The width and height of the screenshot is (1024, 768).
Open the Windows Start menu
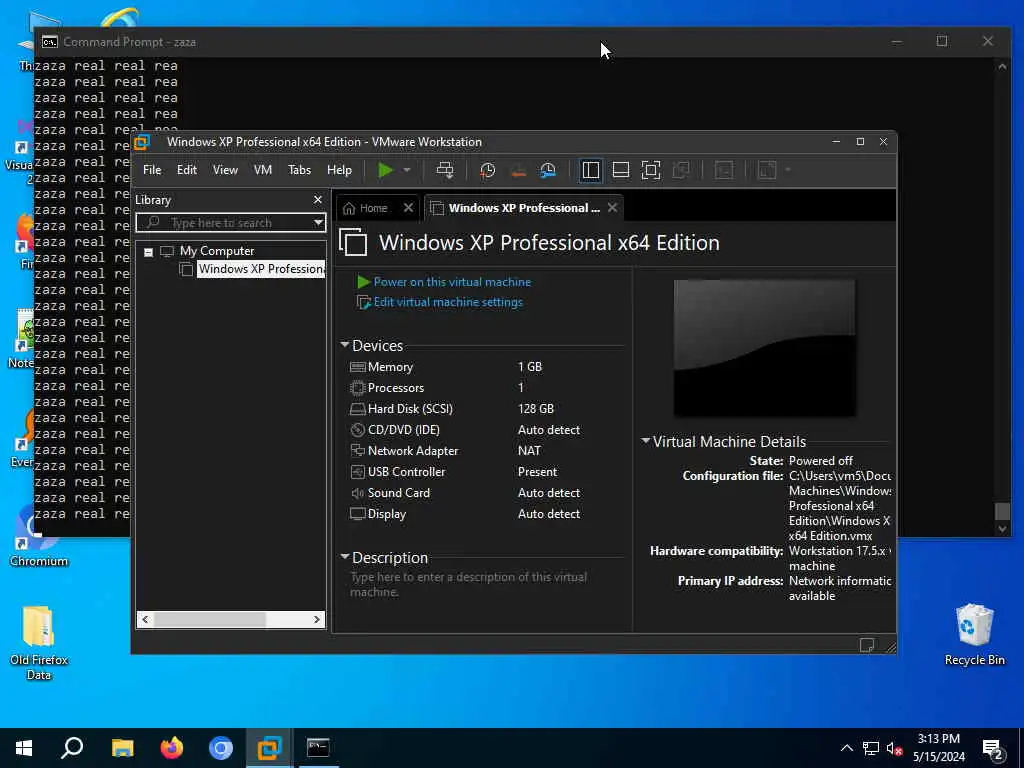(x=24, y=748)
